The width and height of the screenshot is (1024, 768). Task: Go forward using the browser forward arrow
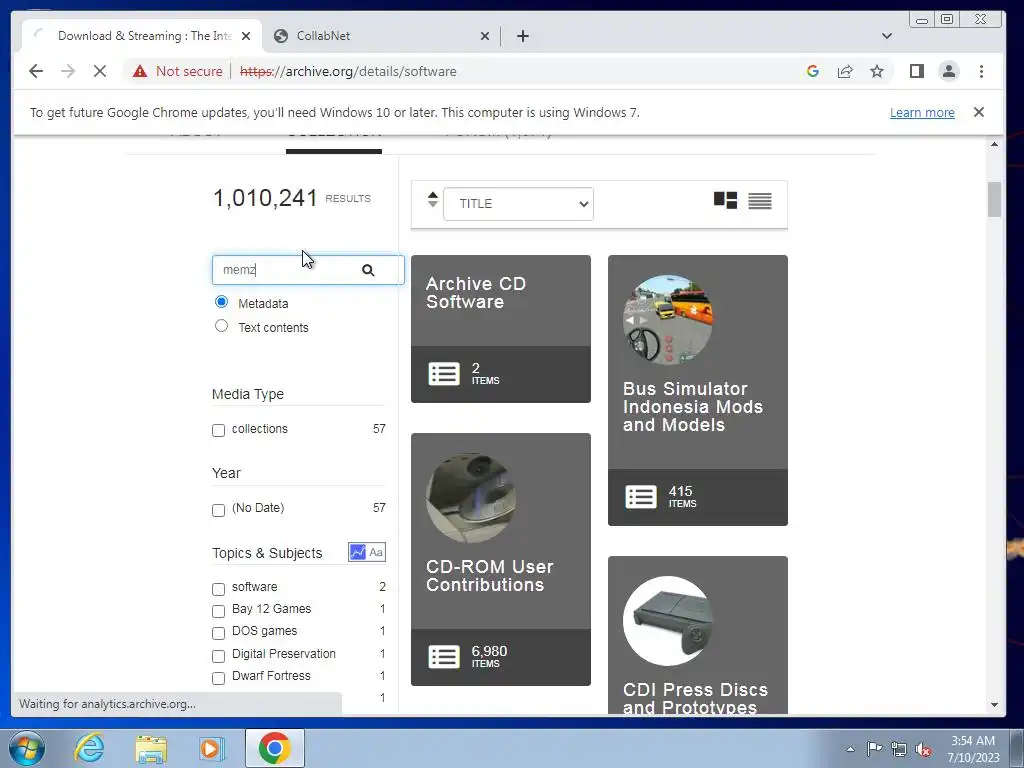tap(68, 71)
